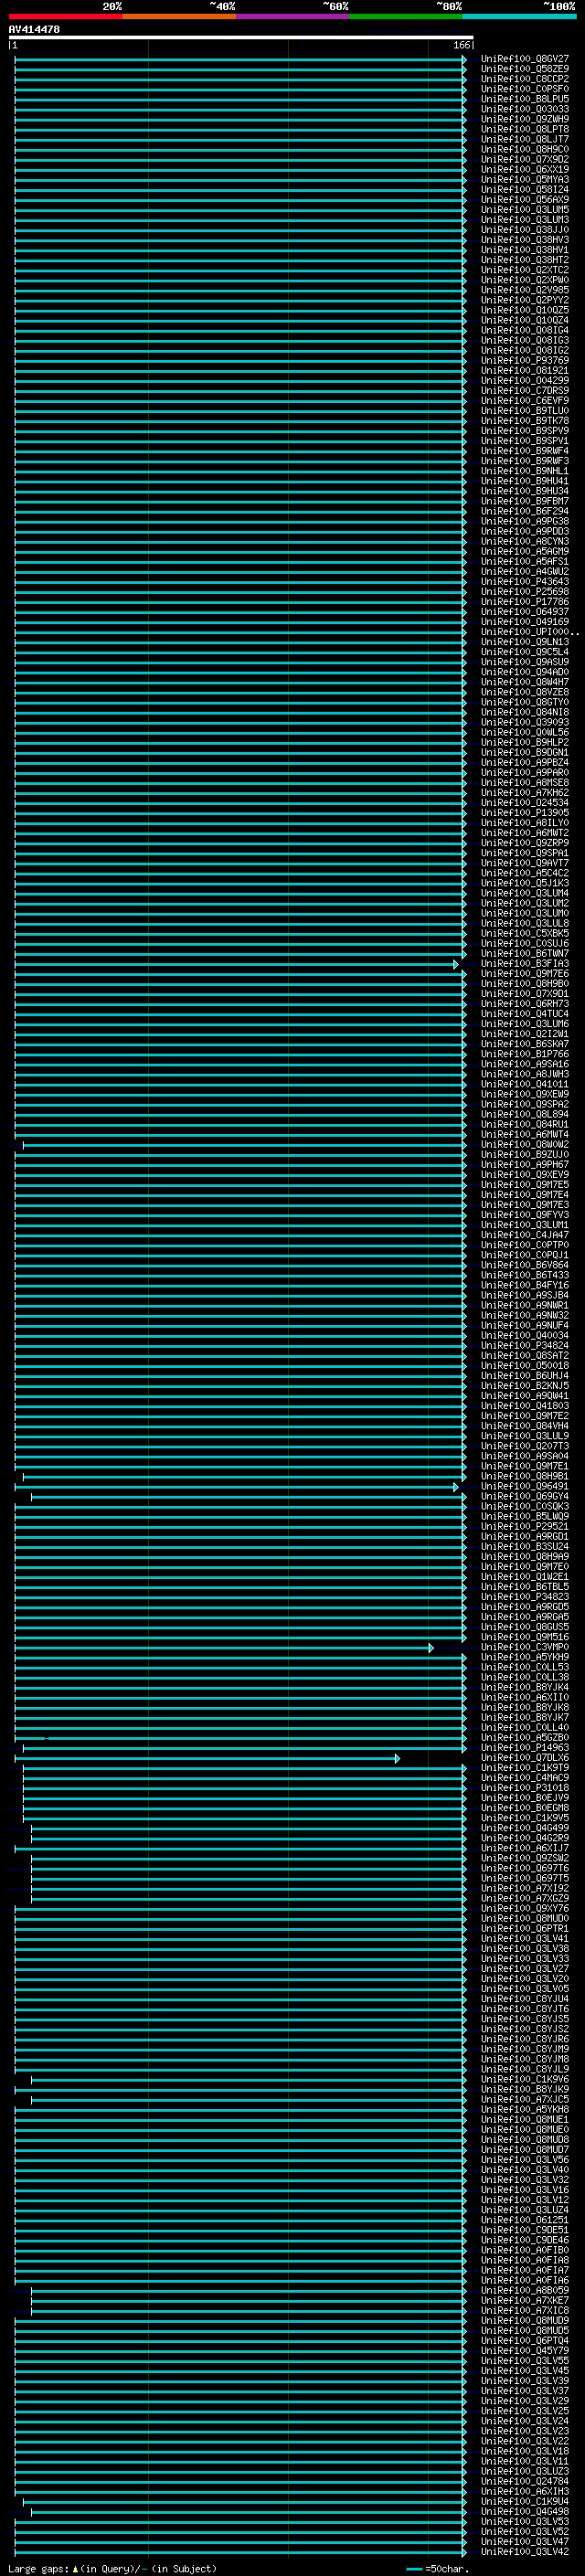The height and width of the screenshot is (2576, 585).
Task: Open hit UniRef100_Q8GV27
Action: [525, 59]
